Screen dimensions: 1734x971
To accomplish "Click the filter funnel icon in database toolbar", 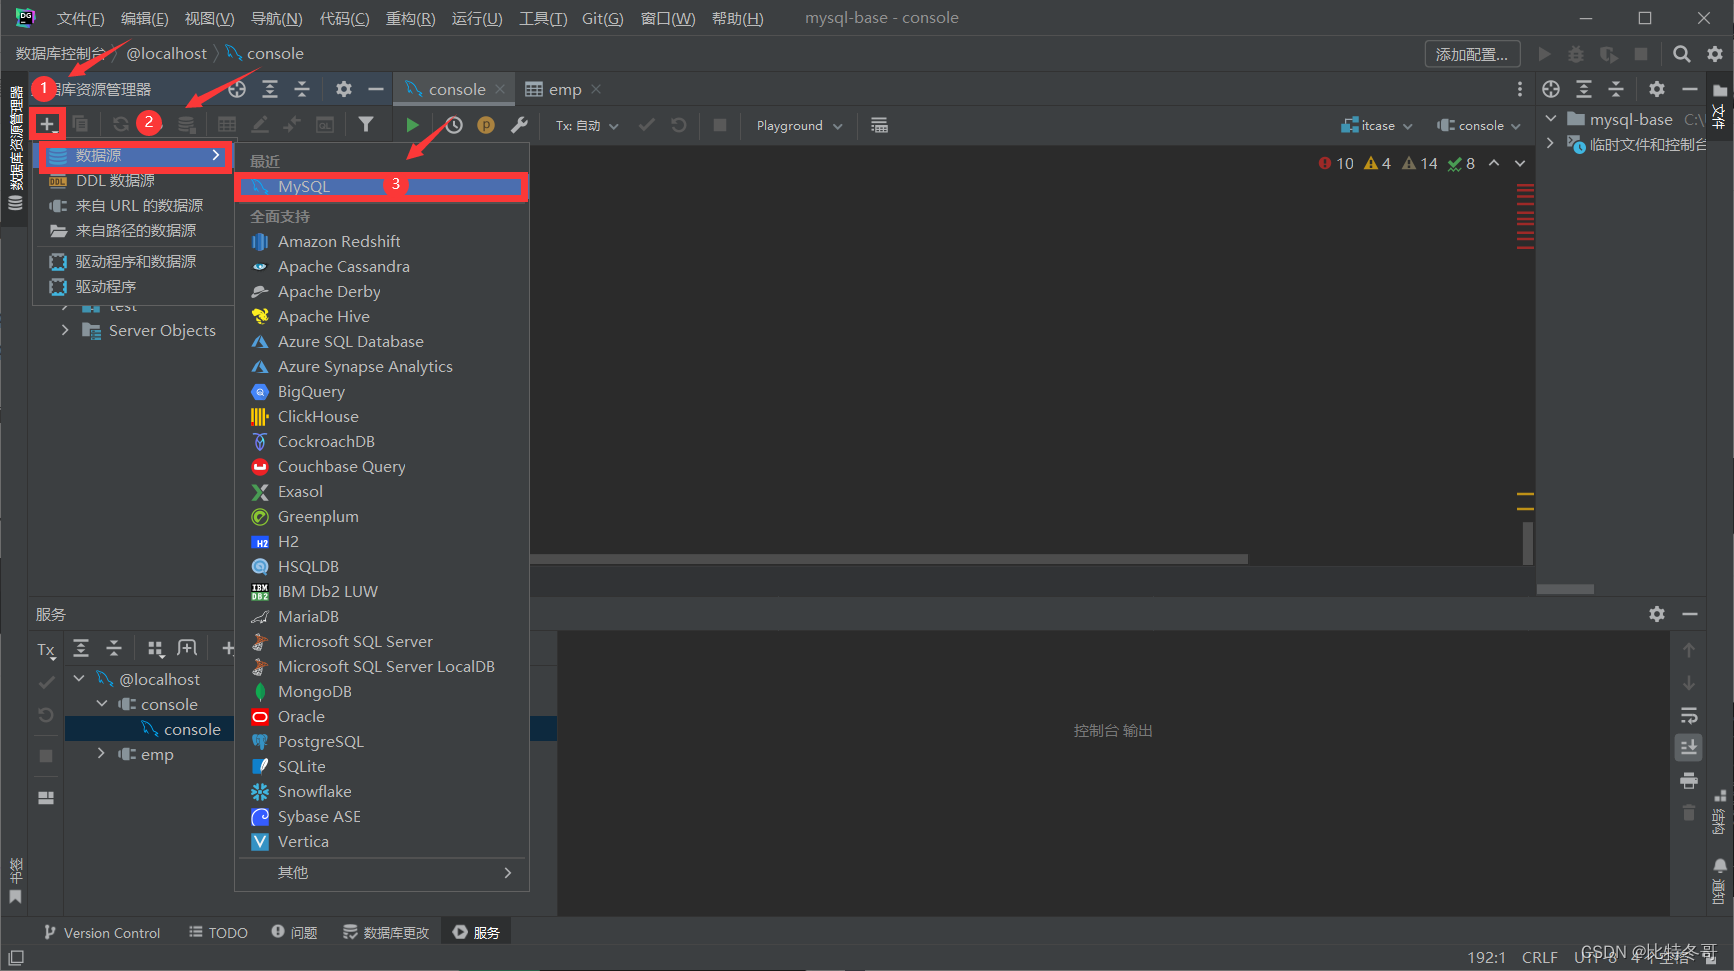I will click(x=366, y=124).
